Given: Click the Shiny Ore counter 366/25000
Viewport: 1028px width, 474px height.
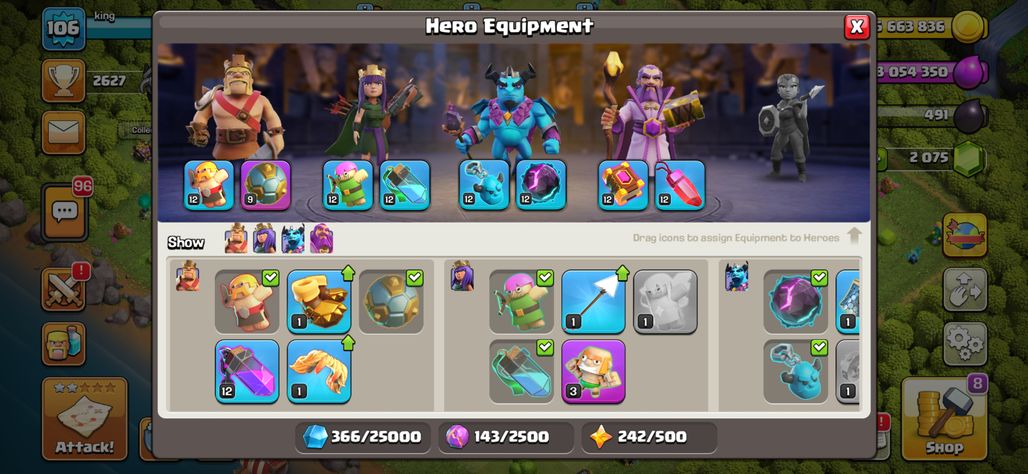Looking at the screenshot, I should [x=363, y=437].
